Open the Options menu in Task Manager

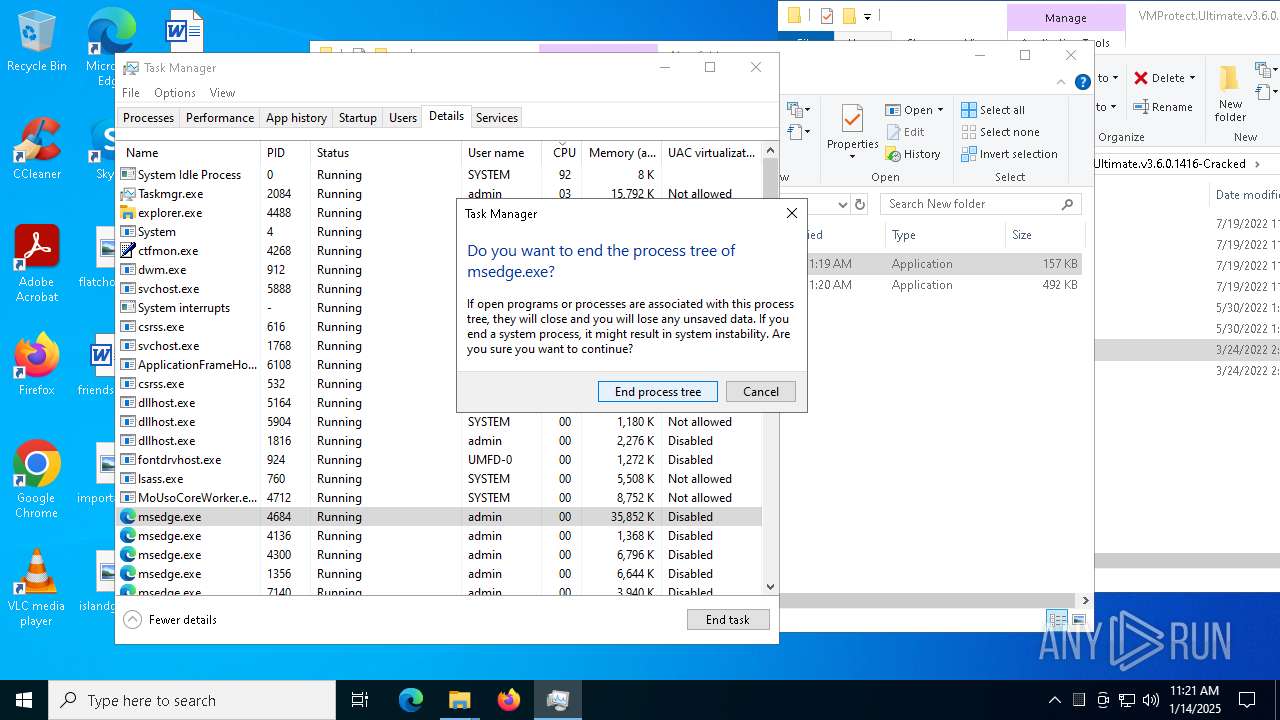click(175, 93)
